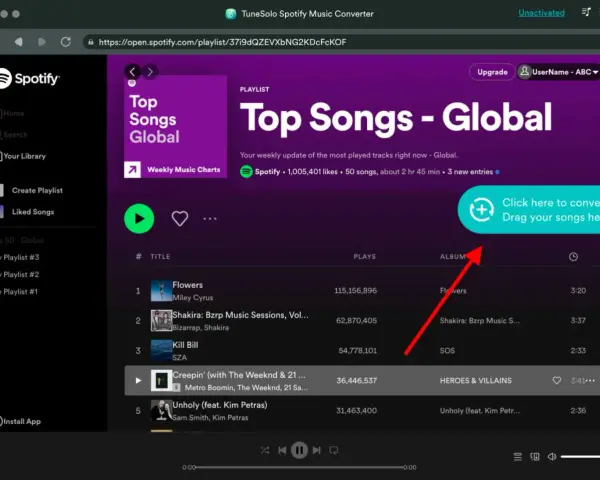Click the Spotify logo in sidebar
Screen dimensions: 600x480
[29, 78]
